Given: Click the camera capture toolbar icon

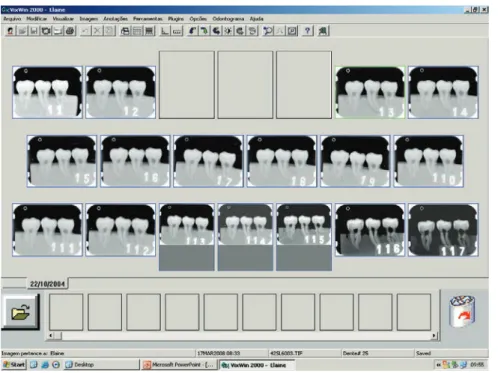Looking at the screenshot, I should [x=46, y=31].
